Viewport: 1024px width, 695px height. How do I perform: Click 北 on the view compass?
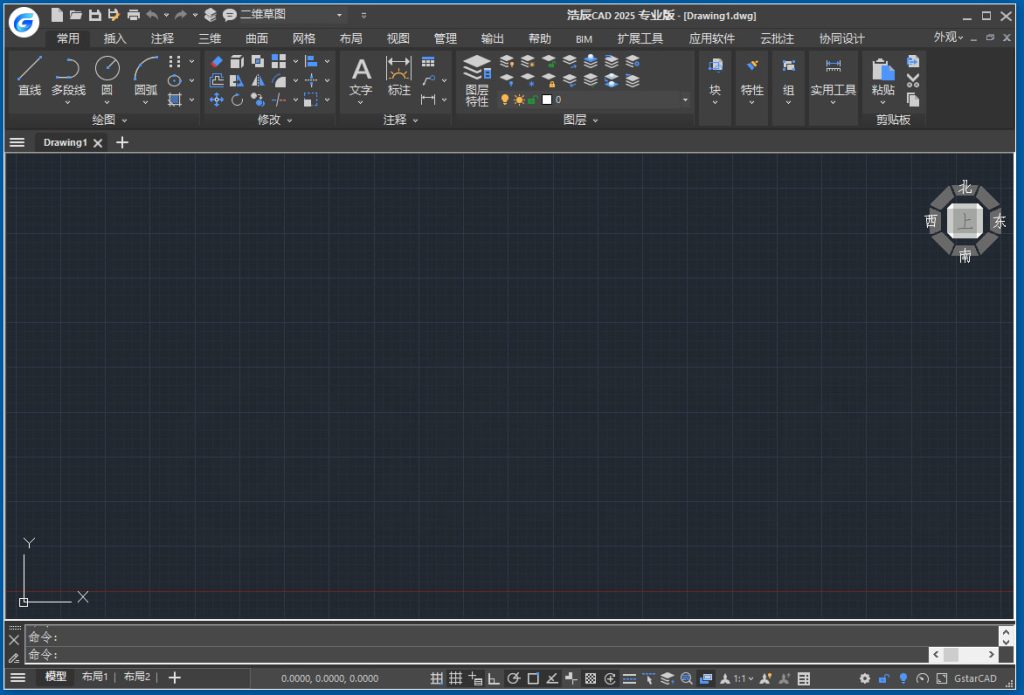(965, 188)
